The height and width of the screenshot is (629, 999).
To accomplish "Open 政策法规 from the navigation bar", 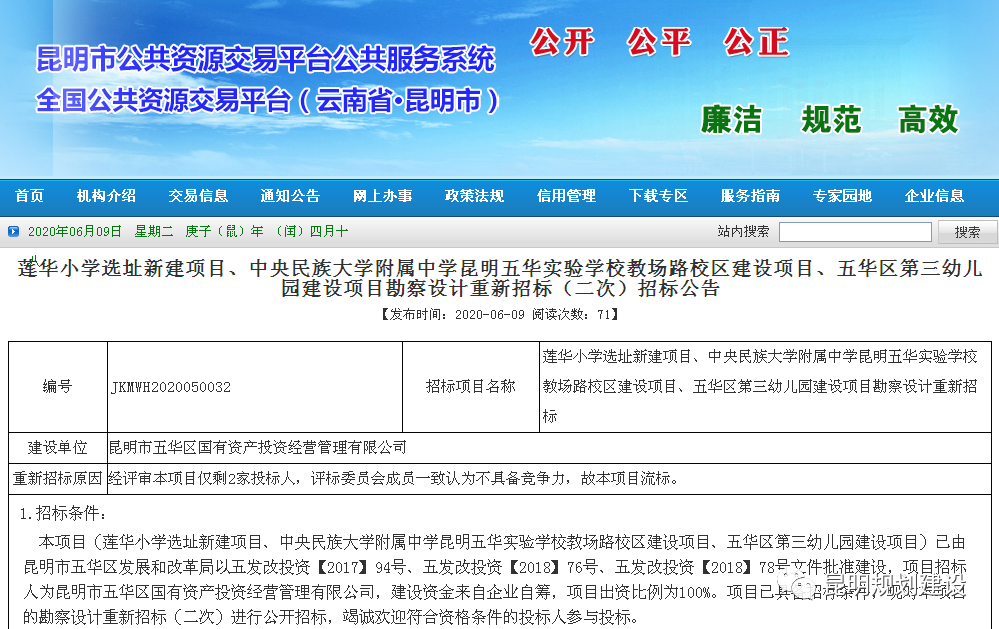I will point(474,196).
